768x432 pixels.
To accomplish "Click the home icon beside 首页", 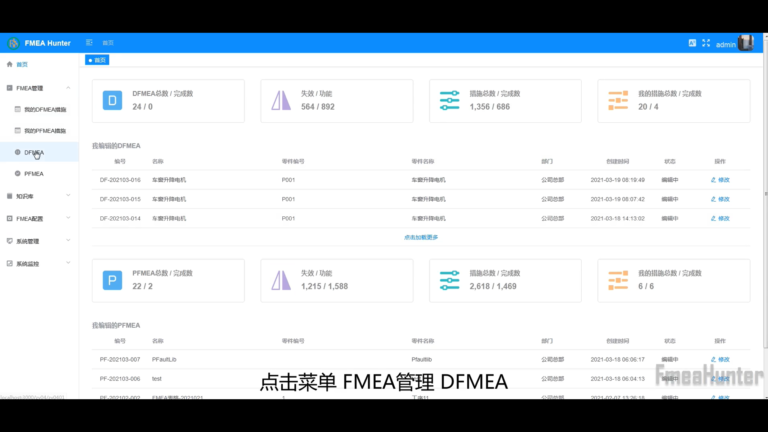I will [x=9, y=64].
